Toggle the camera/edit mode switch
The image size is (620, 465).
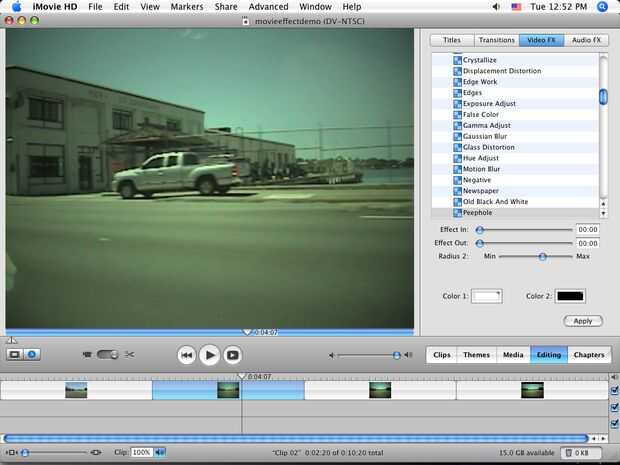point(107,354)
